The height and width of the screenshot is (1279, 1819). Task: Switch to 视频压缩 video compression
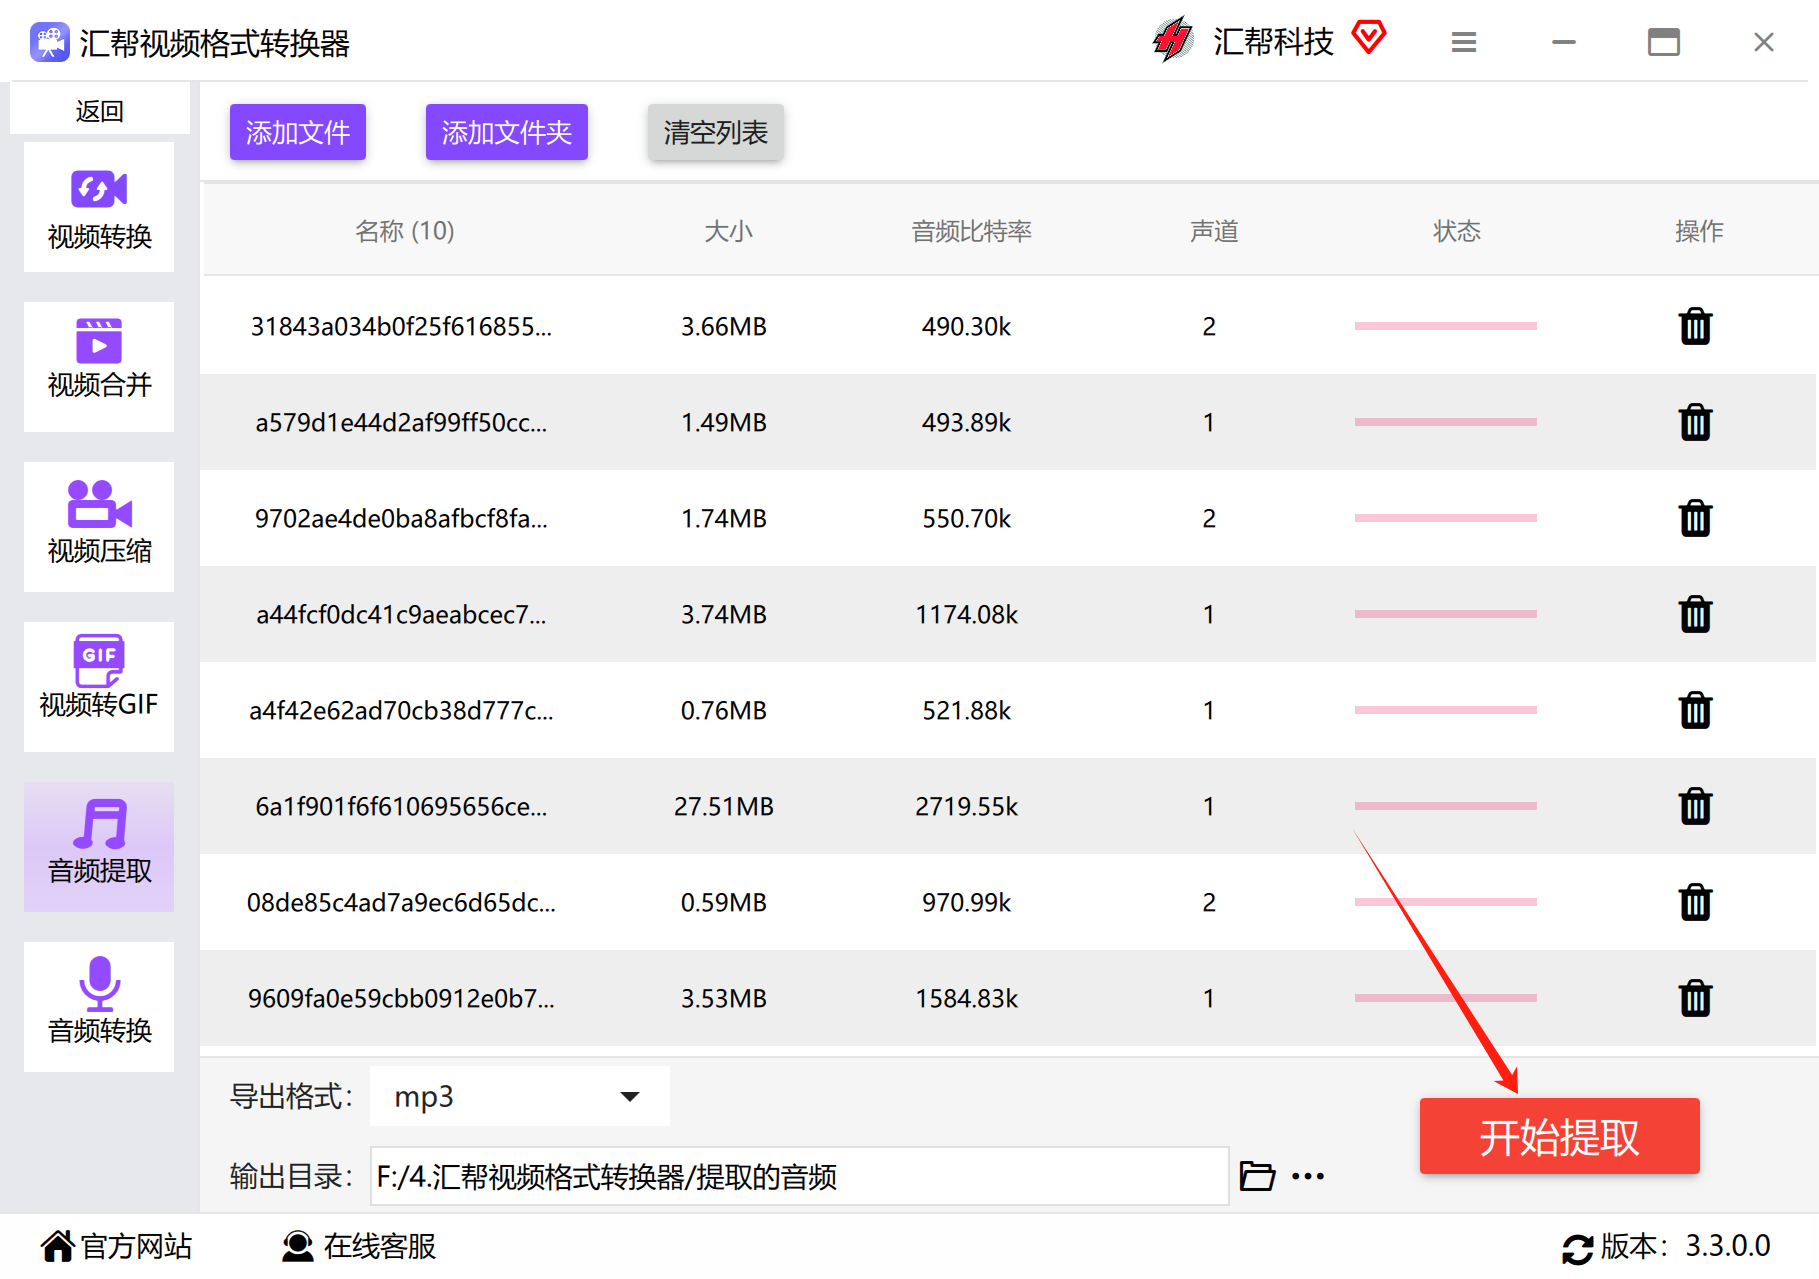99,527
